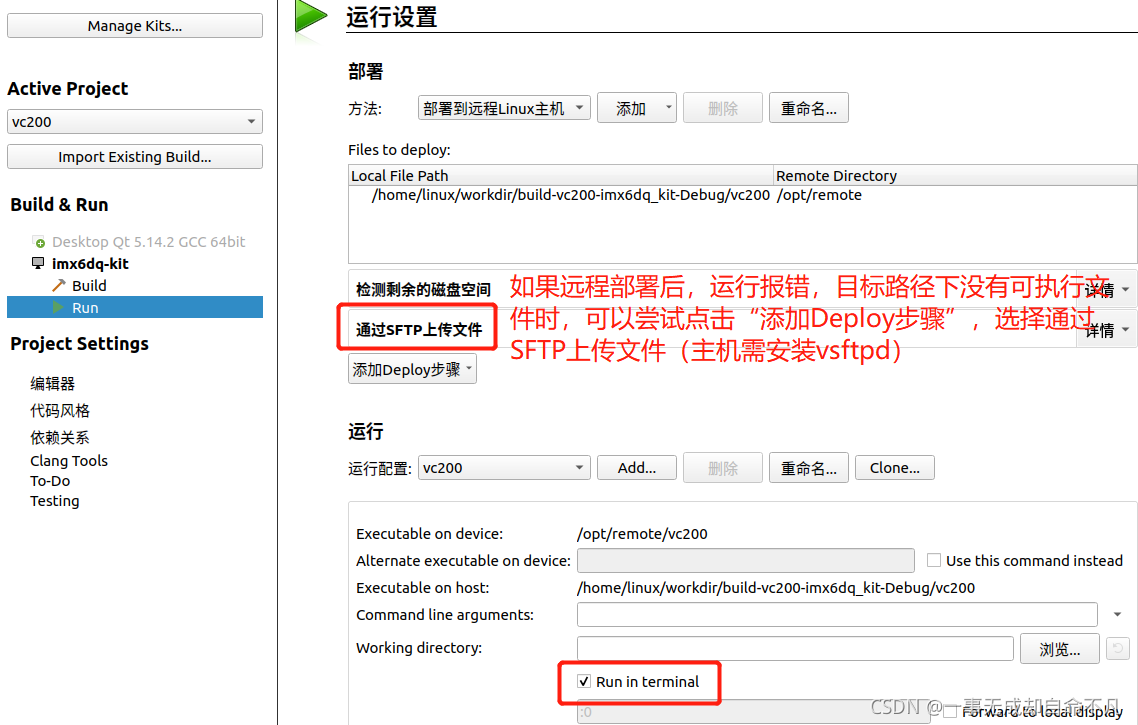This screenshot has width=1138, height=725.
Task: Select Desktop Qt 5.14.2 GCC 64bit kit
Action: coord(148,242)
